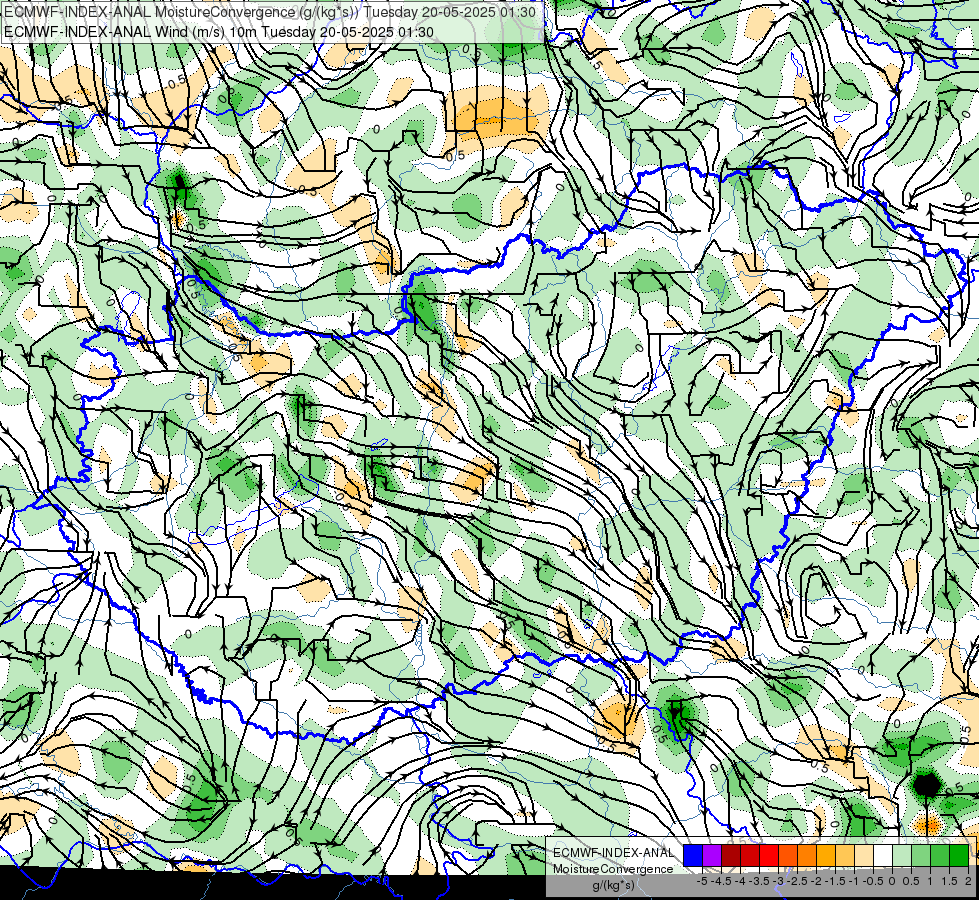
Task: Select the purple legend color swatch
Action: click(x=712, y=855)
